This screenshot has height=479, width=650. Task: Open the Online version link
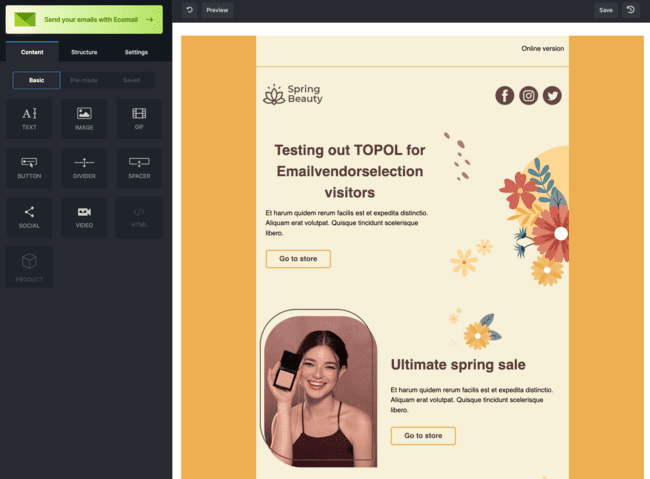click(542, 49)
